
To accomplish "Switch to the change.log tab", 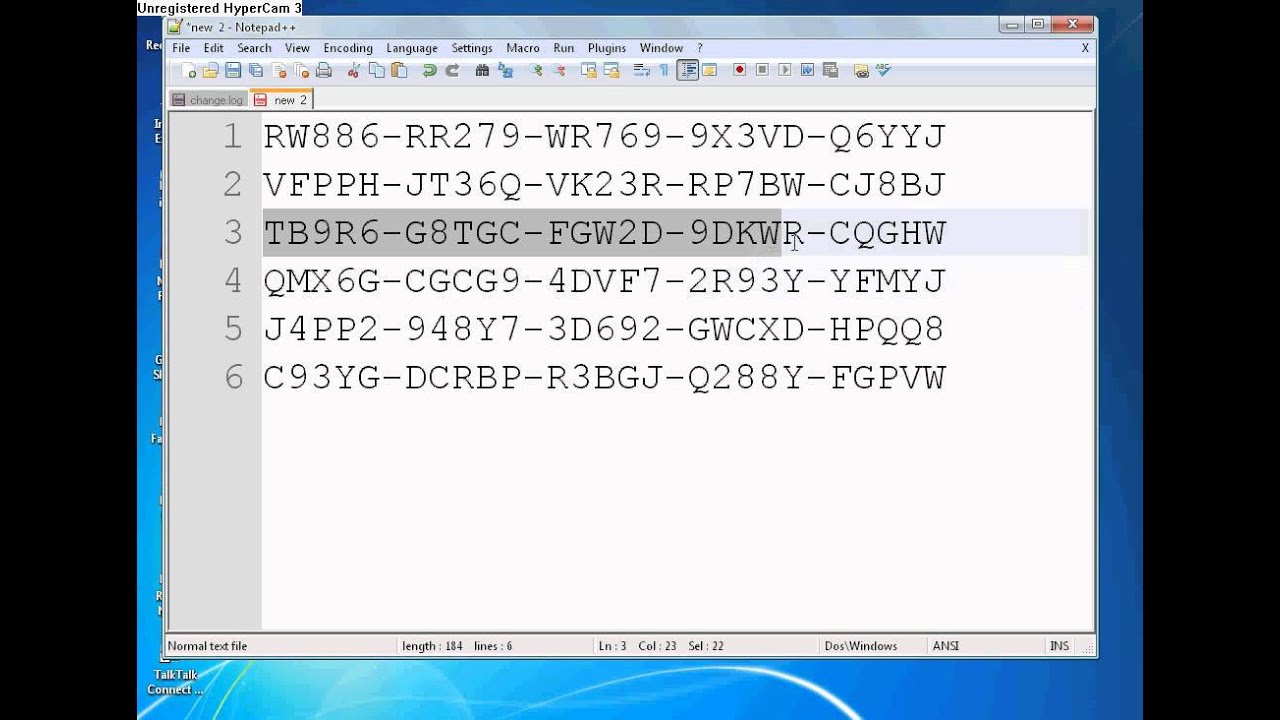I will (208, 100).
